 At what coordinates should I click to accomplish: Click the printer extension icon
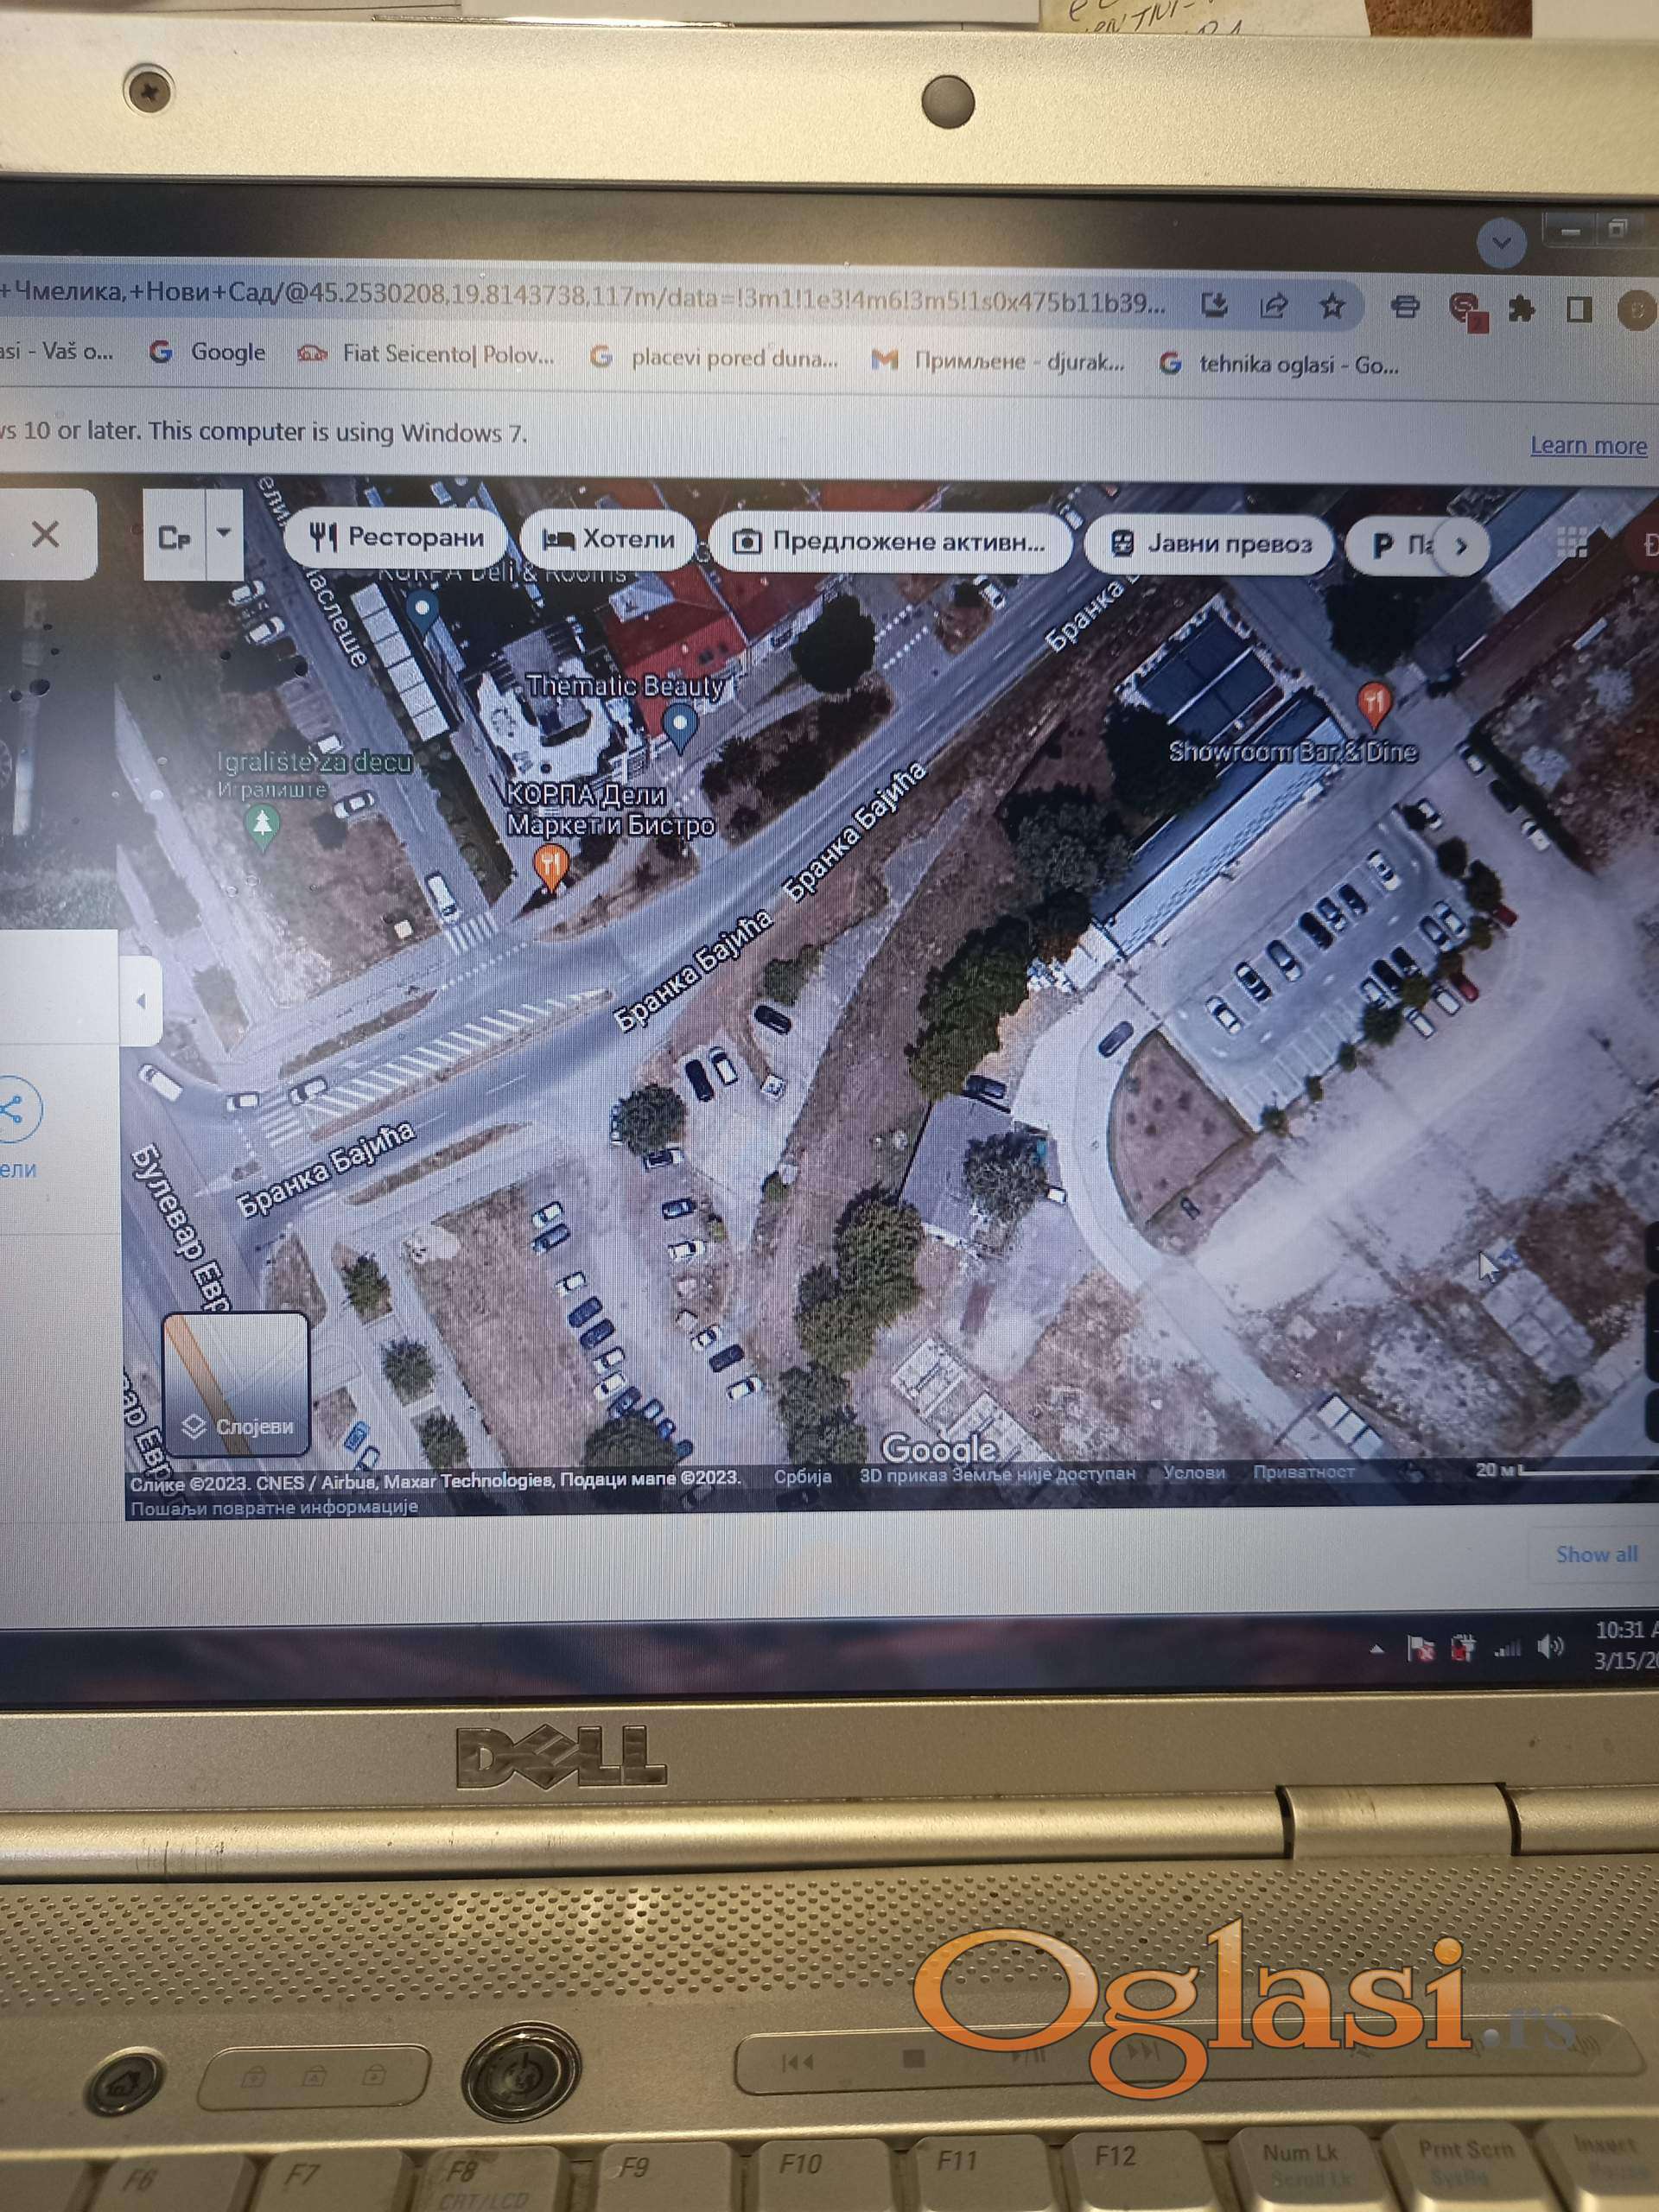[x=1405, y=307]
